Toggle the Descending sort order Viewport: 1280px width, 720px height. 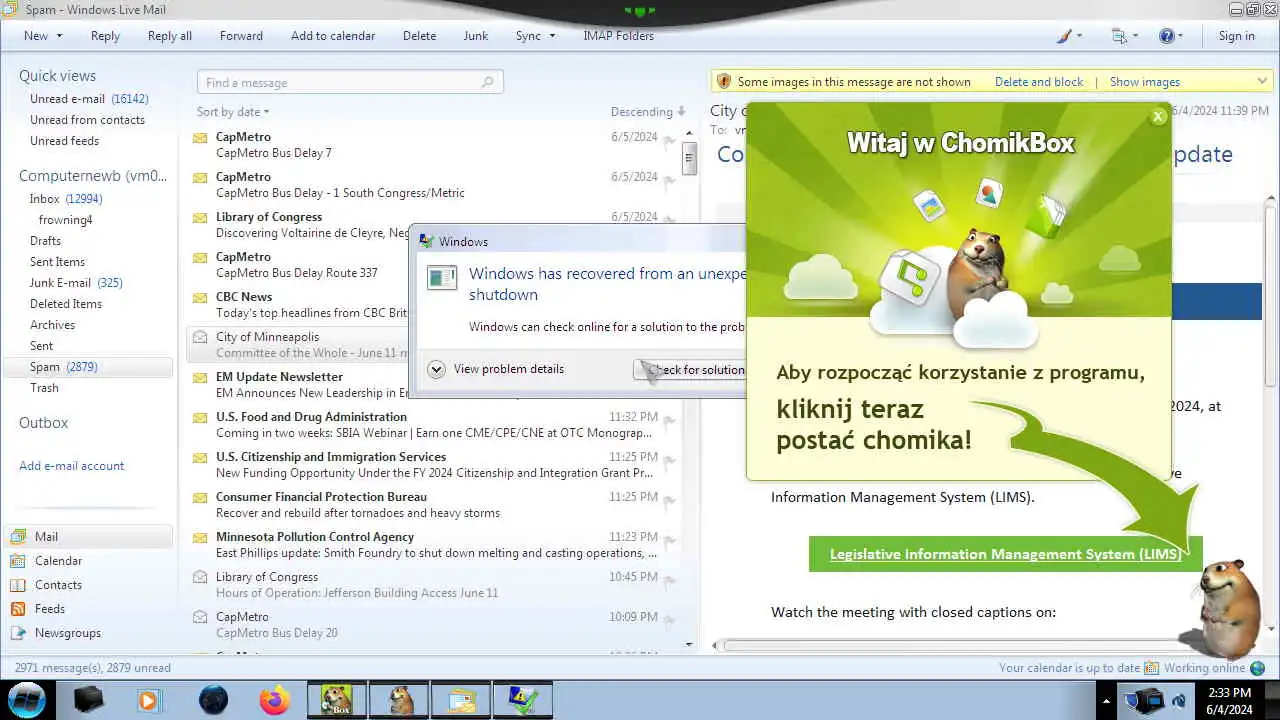point(648,112)
